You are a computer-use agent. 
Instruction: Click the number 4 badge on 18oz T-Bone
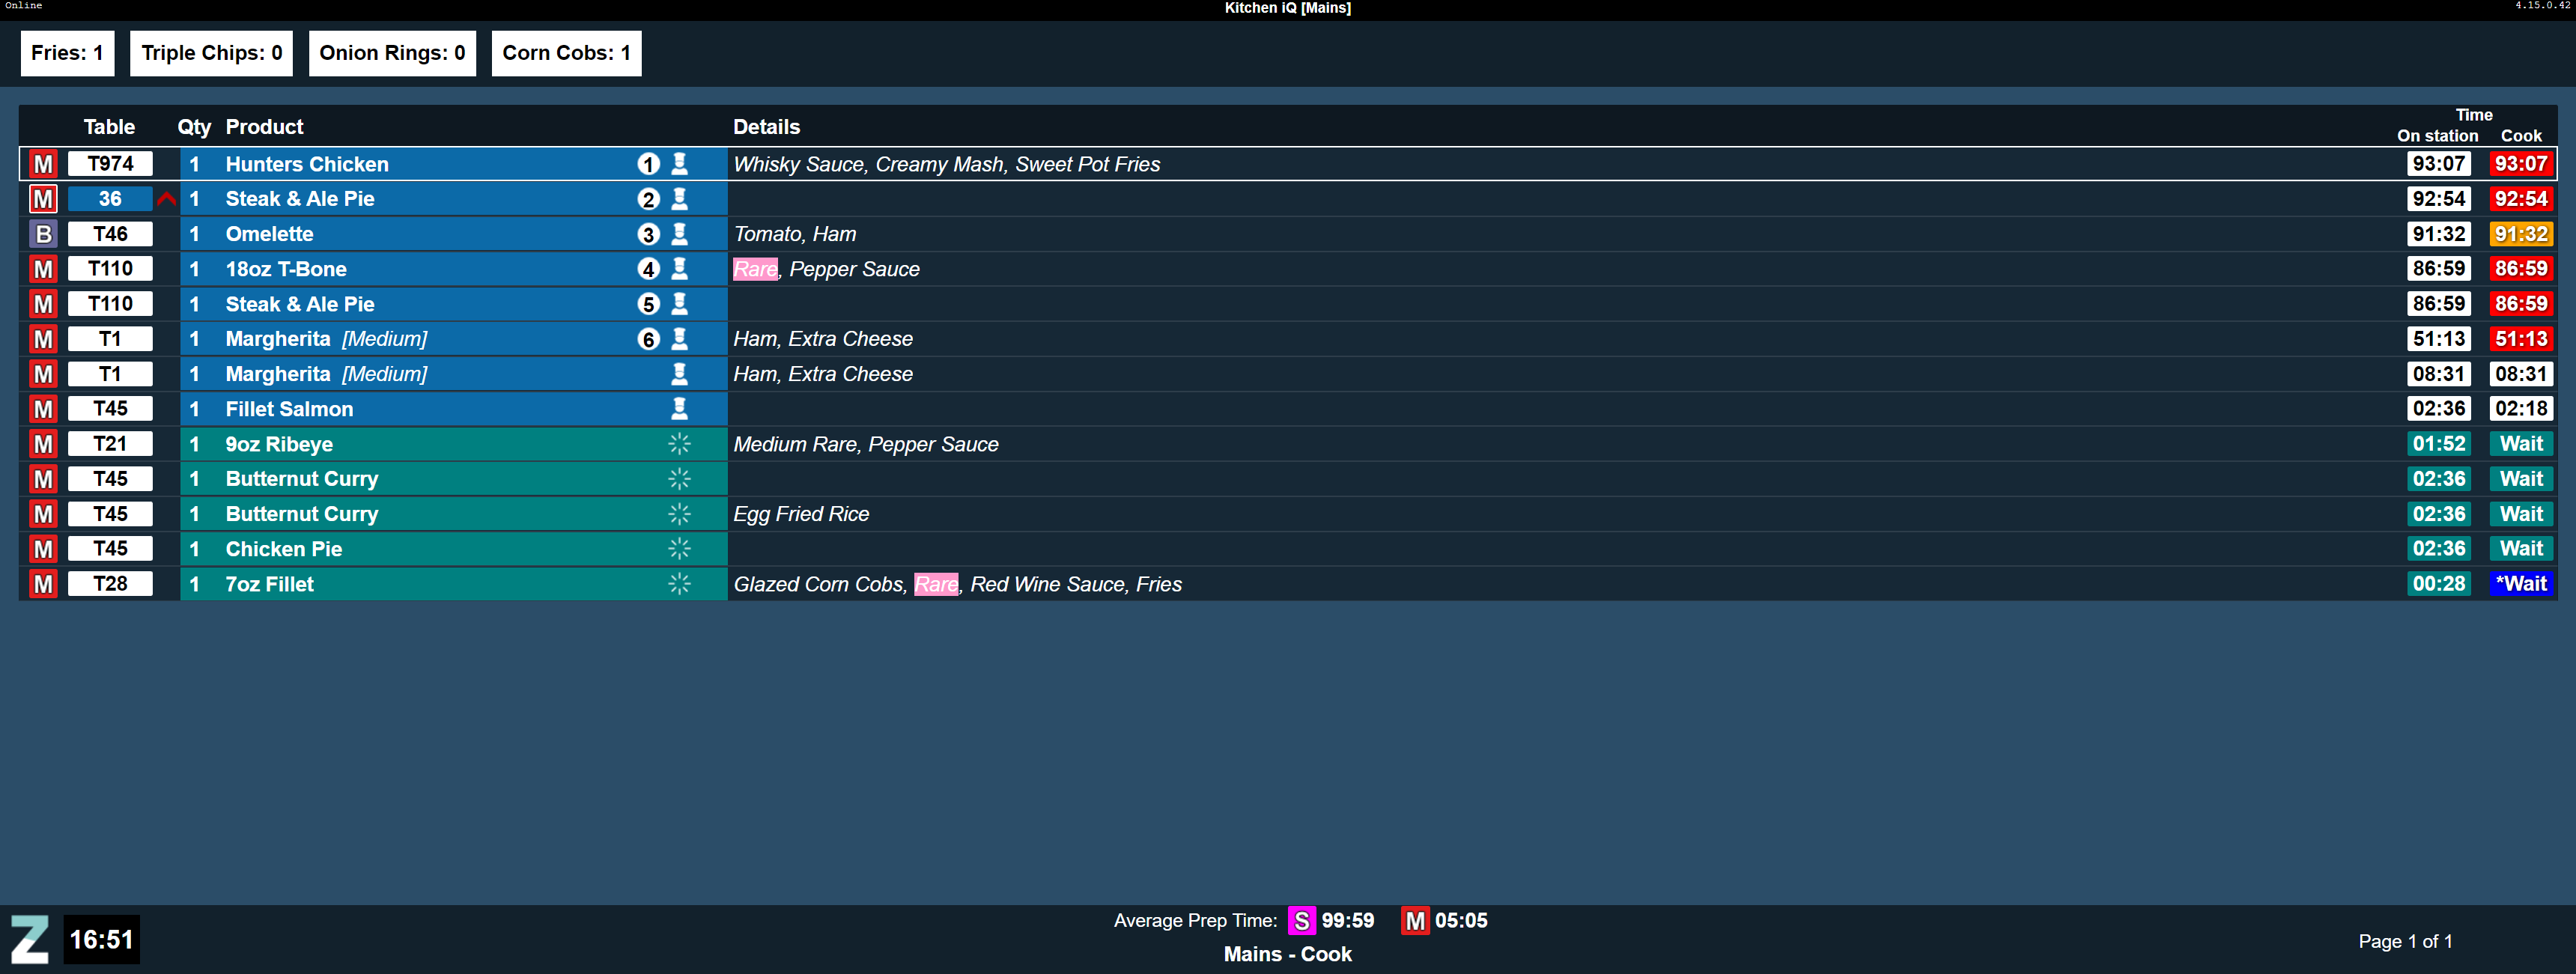648,269
